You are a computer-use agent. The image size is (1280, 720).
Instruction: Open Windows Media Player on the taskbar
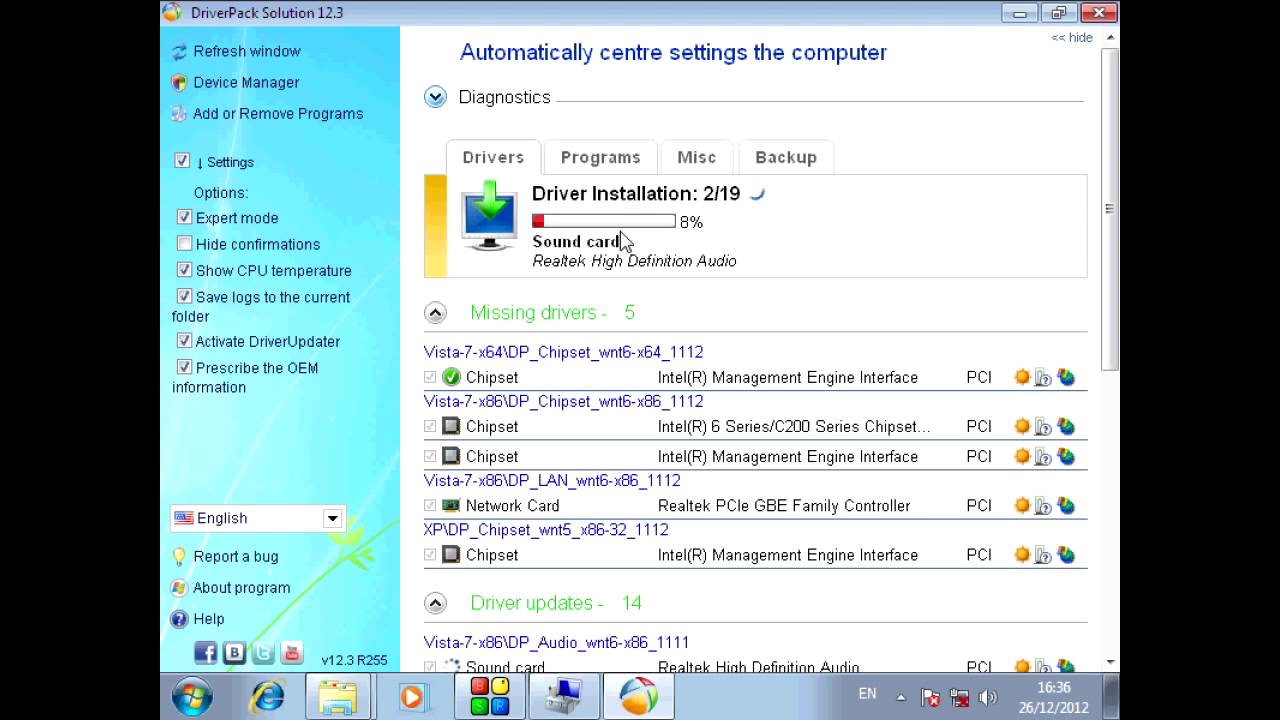click(x=411, y=696)
